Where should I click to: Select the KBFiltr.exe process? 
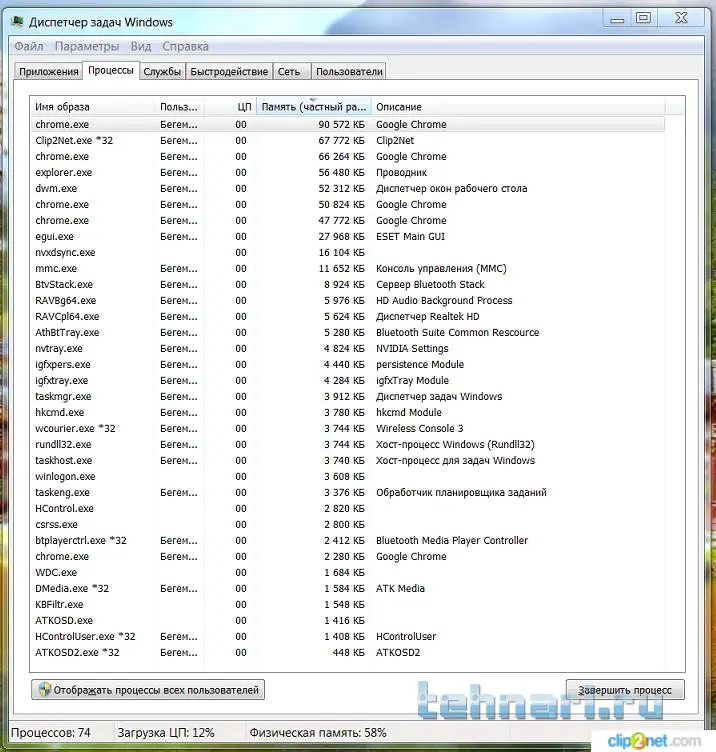click(x=347, y=604)
